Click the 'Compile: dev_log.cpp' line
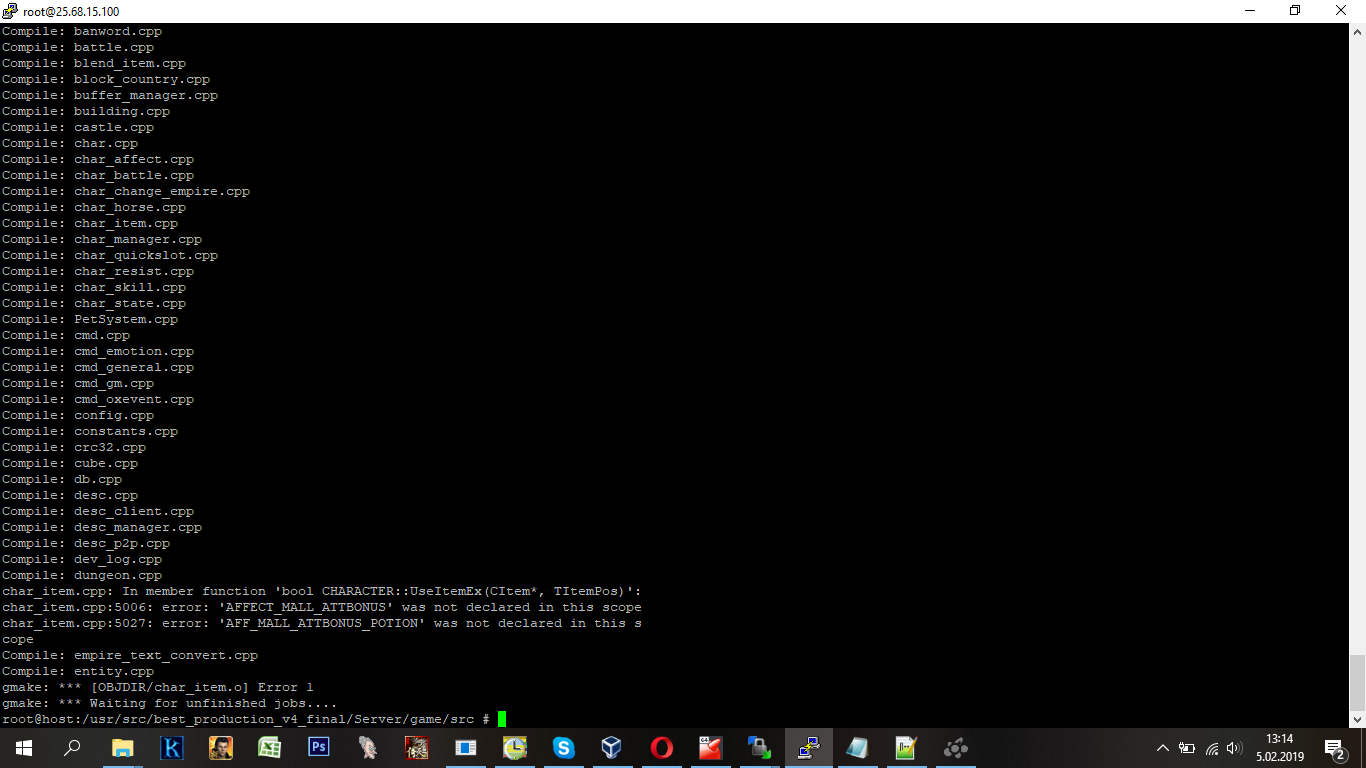This screenshot has height=768, width=1366. (82, 559)
